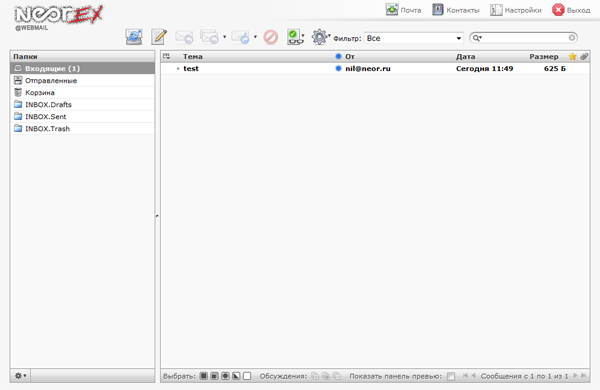Image resolution: width=600 pixels, height=390 pixels.
Task: Select unread messages icon
Action: point(225,376)
